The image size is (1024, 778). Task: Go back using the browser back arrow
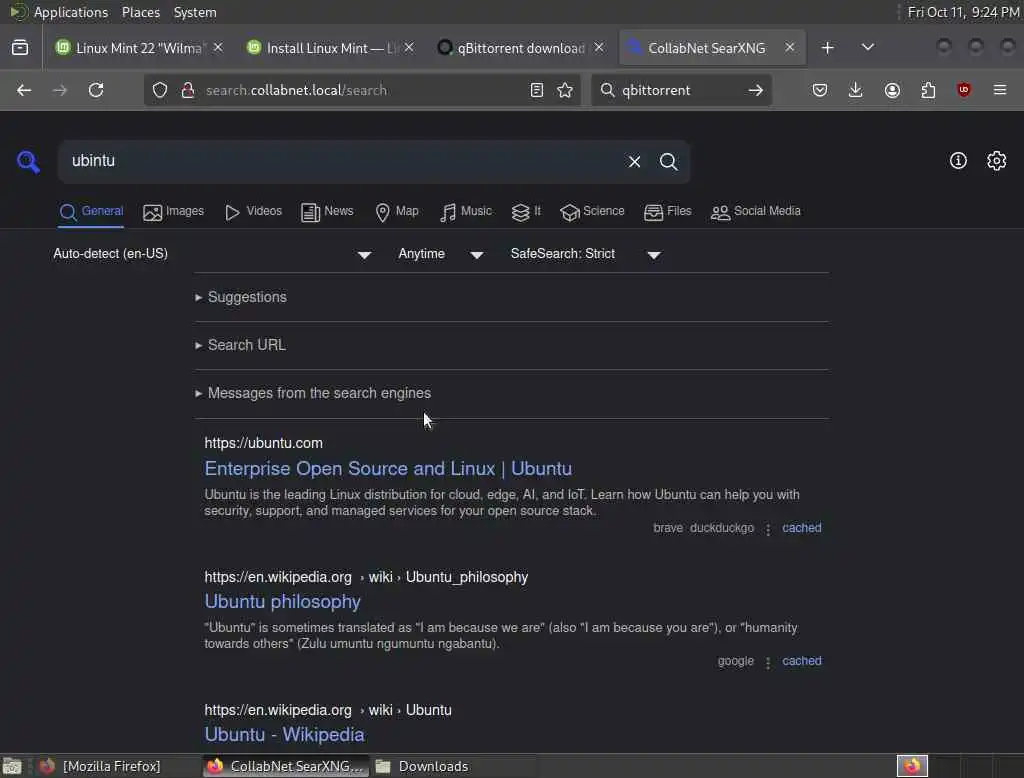tap(24, 90)
